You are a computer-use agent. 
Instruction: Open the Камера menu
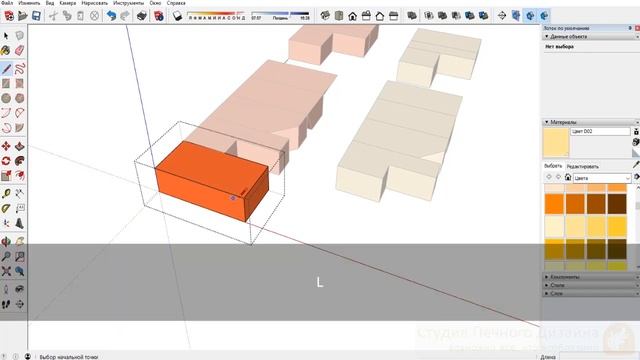click(x=68, y=3)
